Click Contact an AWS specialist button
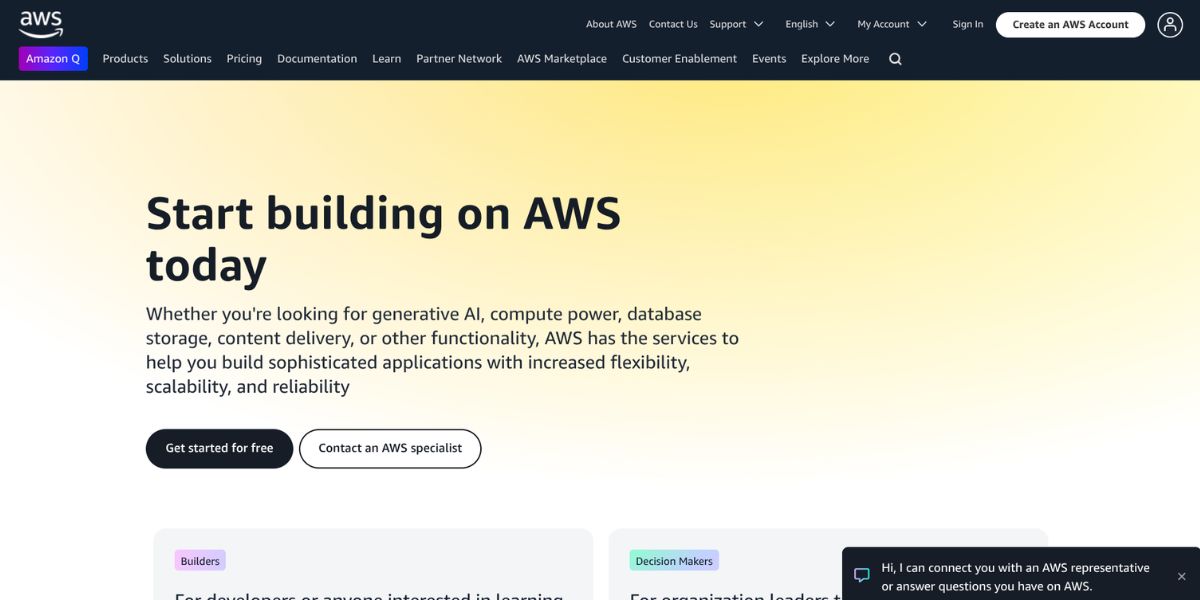1200x600 pixels. point(390,449)
